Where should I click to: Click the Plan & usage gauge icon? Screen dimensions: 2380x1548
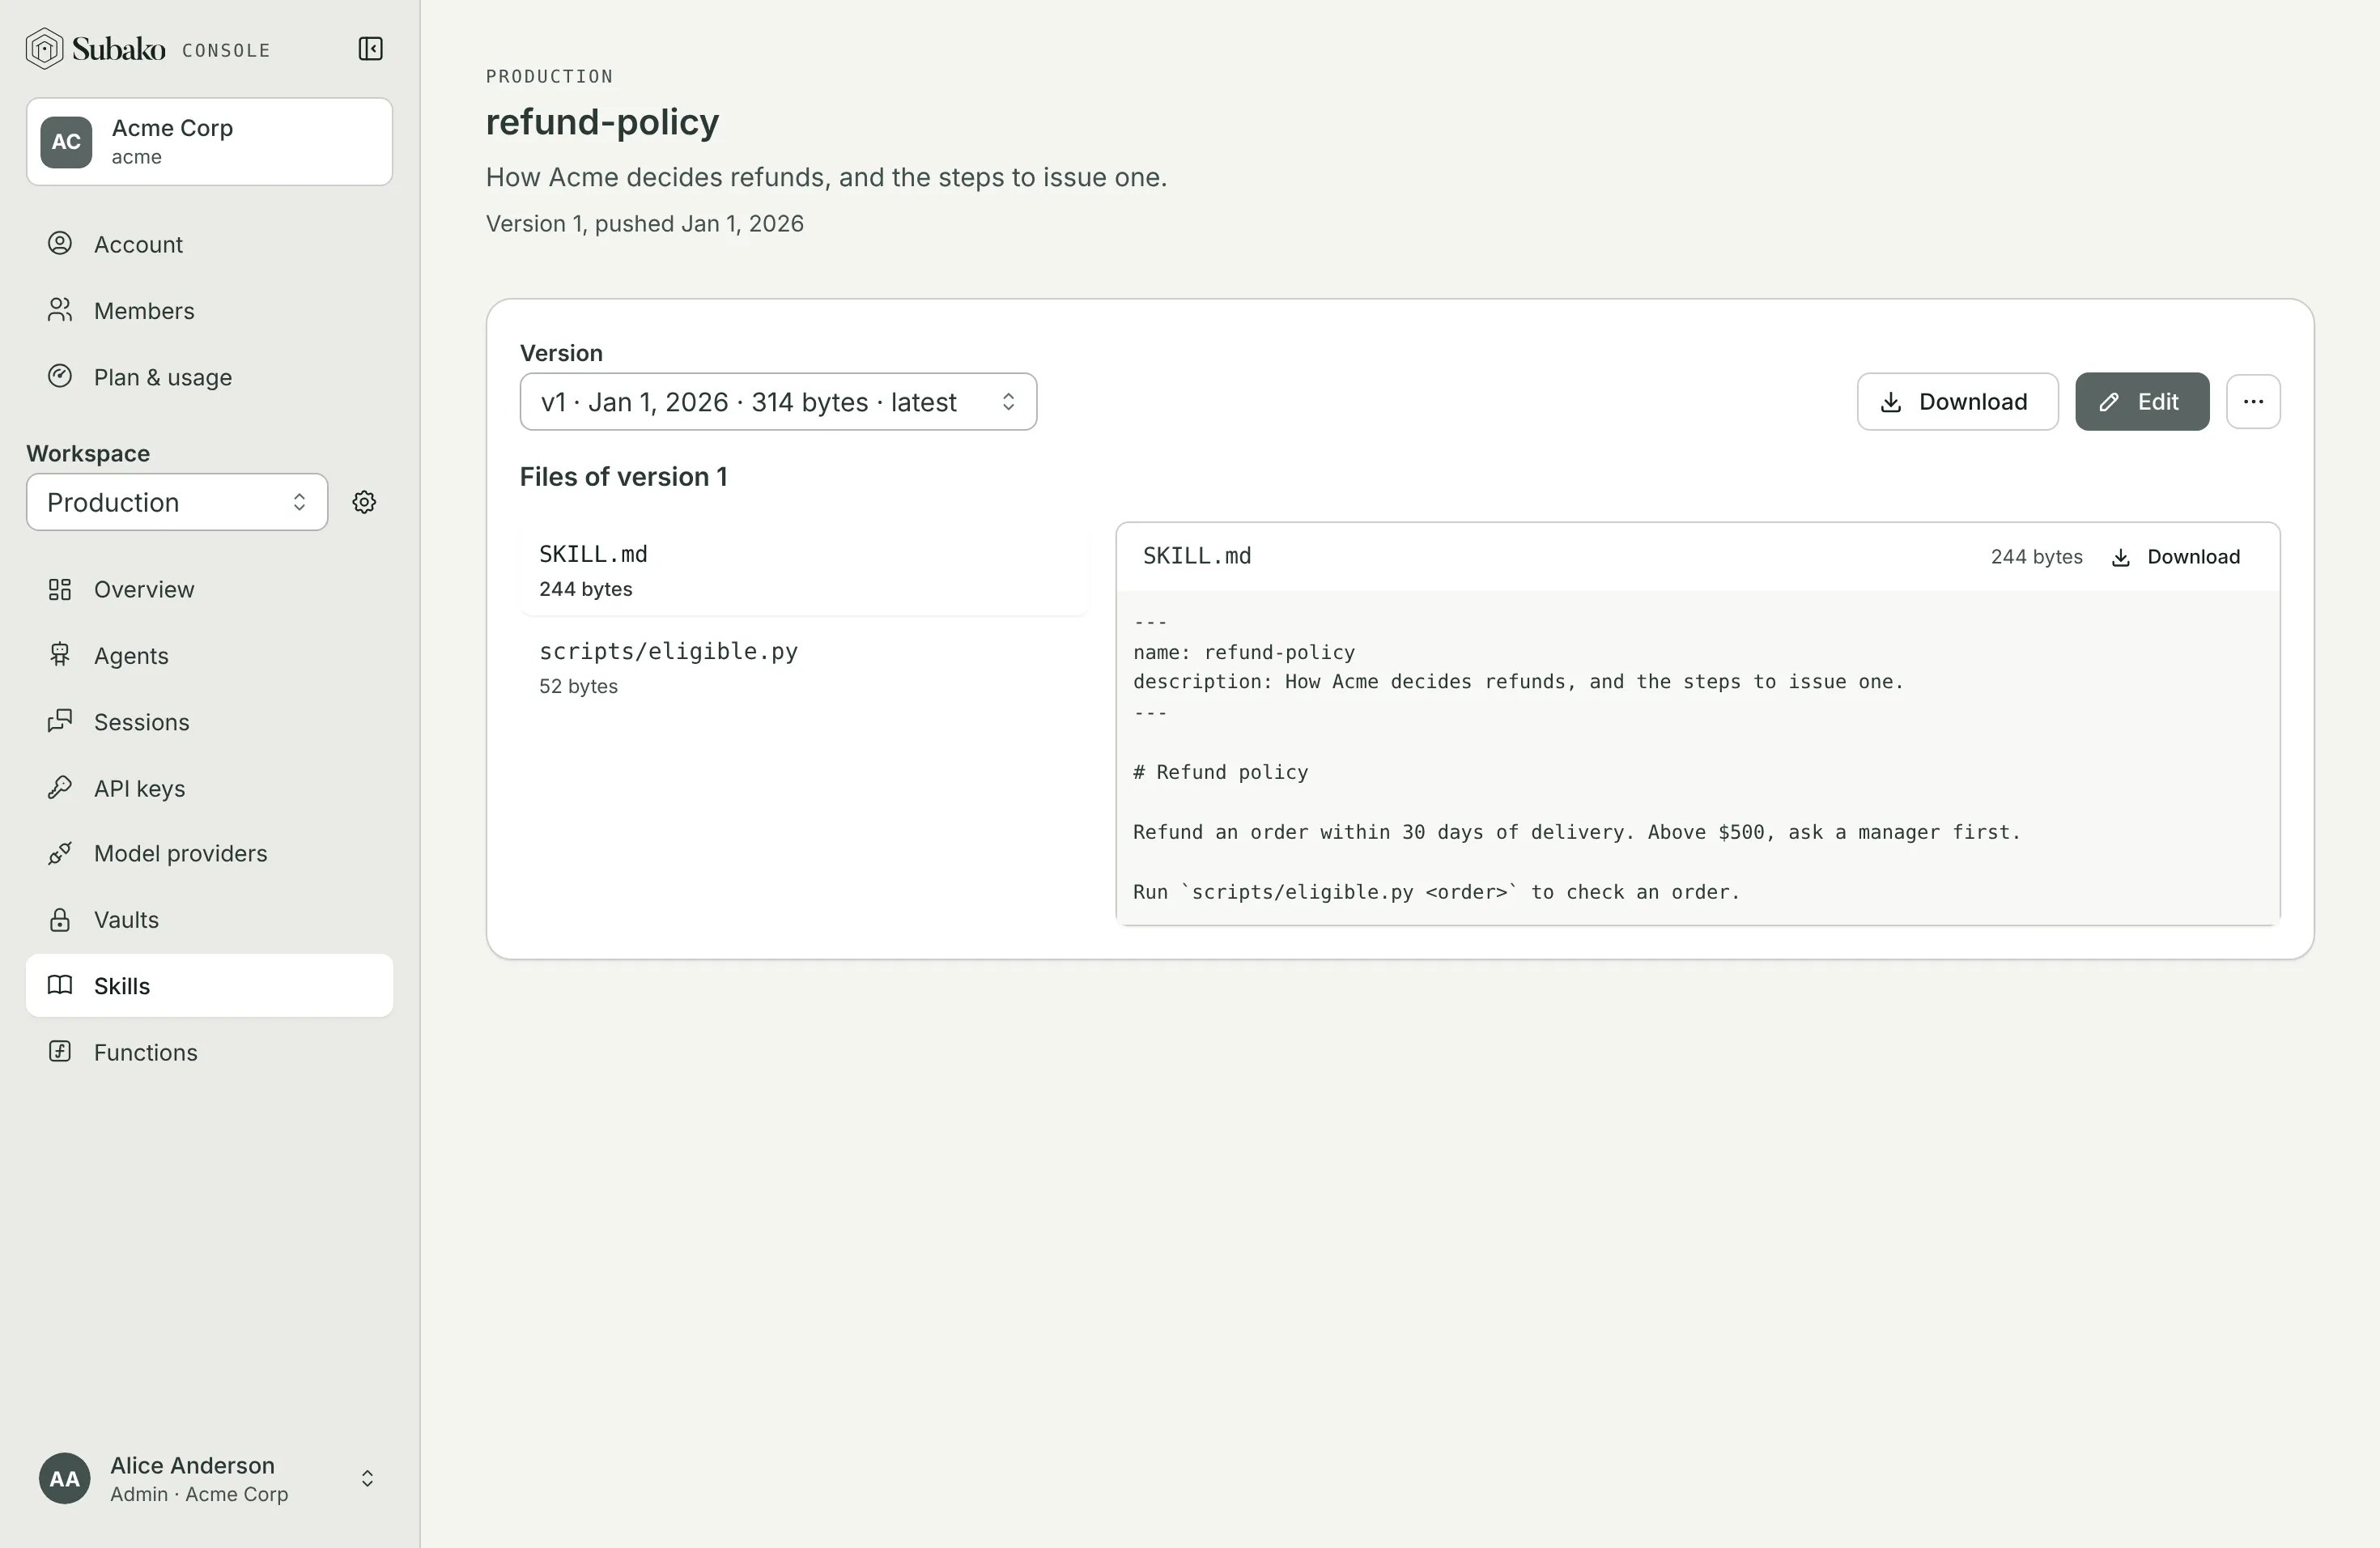click(x=60, y=376)
